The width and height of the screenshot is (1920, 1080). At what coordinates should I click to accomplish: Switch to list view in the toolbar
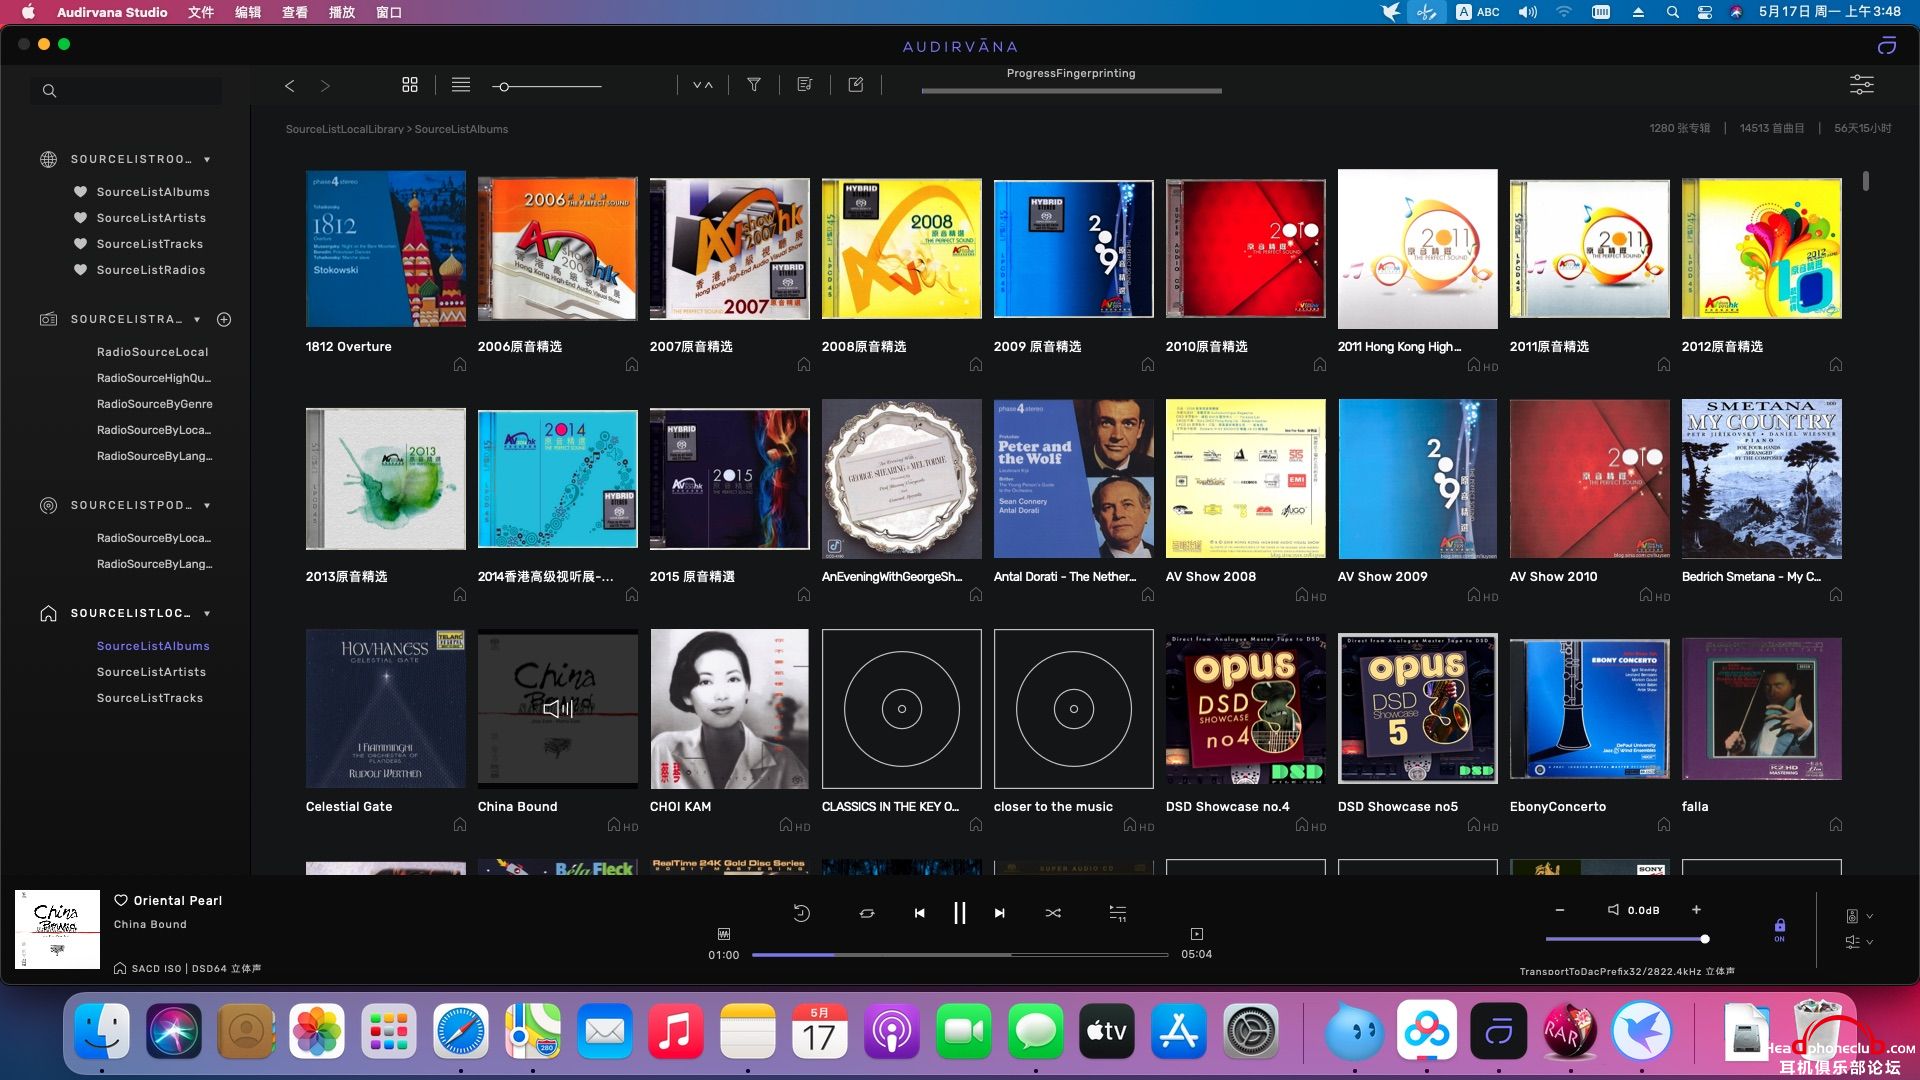pyautogui.click(x=461, y=85)
